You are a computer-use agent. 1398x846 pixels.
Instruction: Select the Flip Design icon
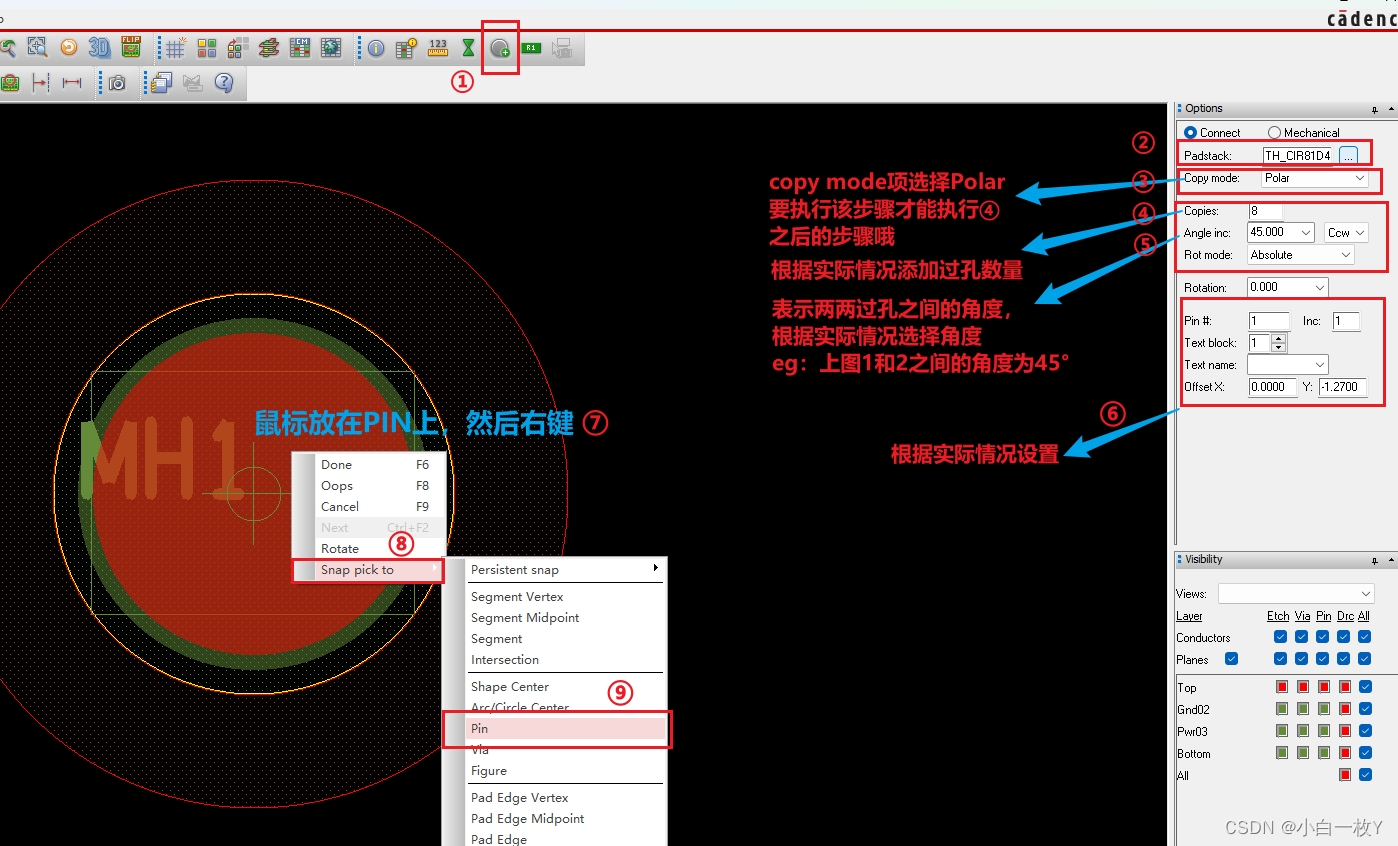(x=133, y=47)
